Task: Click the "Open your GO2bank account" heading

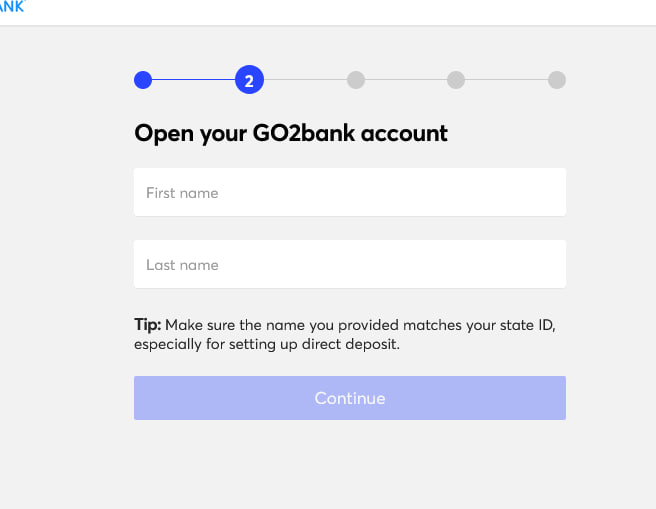Action: tap(291, 133)
